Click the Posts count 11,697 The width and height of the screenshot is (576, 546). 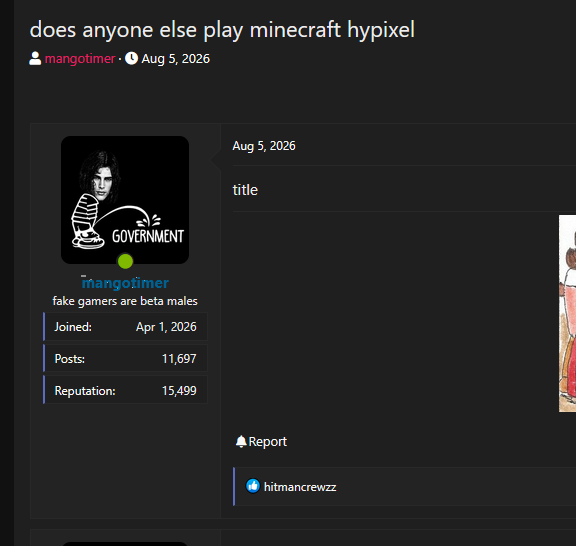pos(179,359)
